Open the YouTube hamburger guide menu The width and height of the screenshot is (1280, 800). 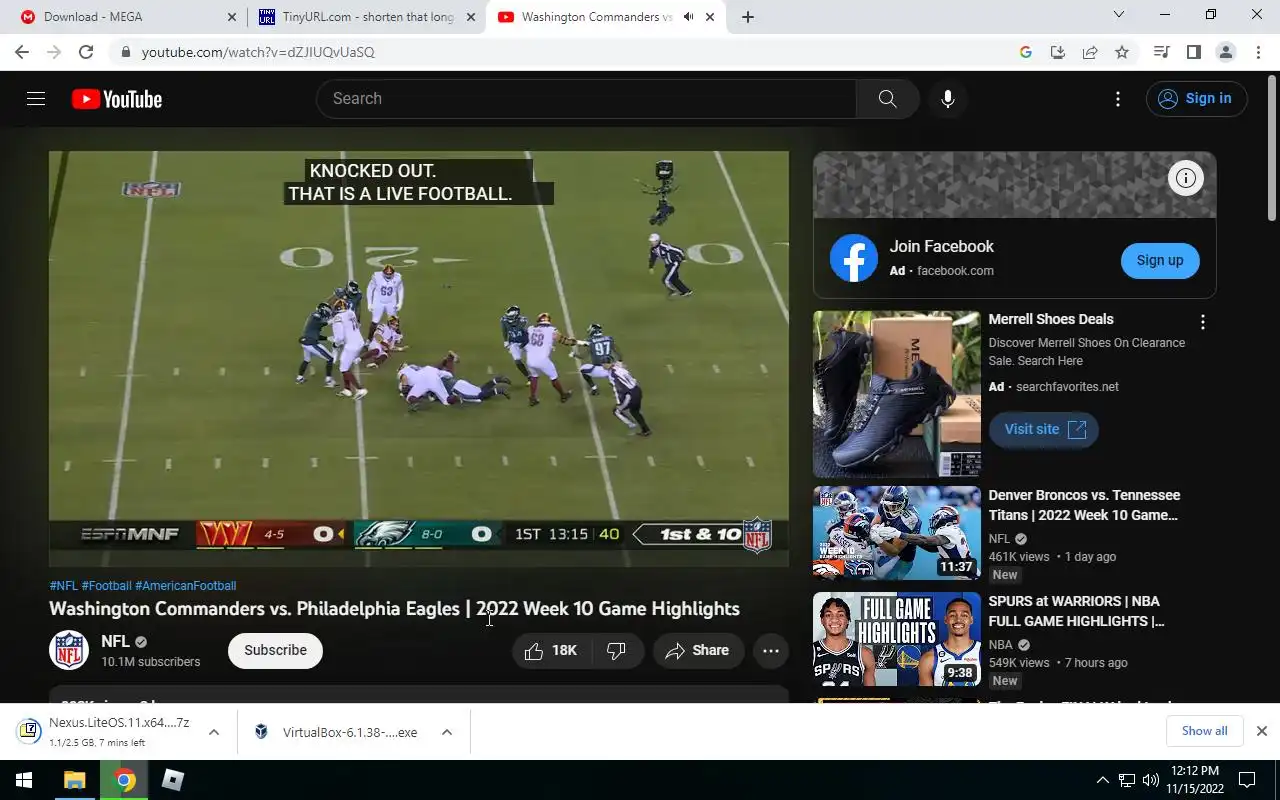36,99
